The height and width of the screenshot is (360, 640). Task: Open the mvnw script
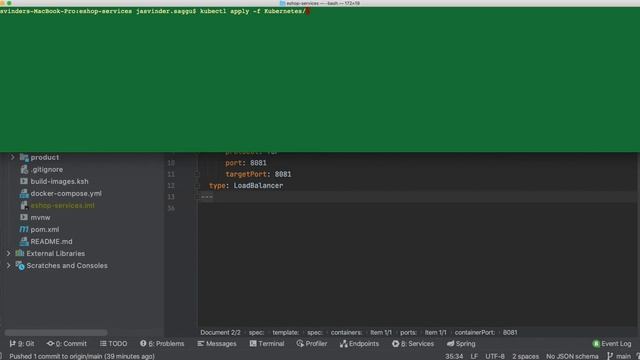pyautogui.click(x=40, y=218)
